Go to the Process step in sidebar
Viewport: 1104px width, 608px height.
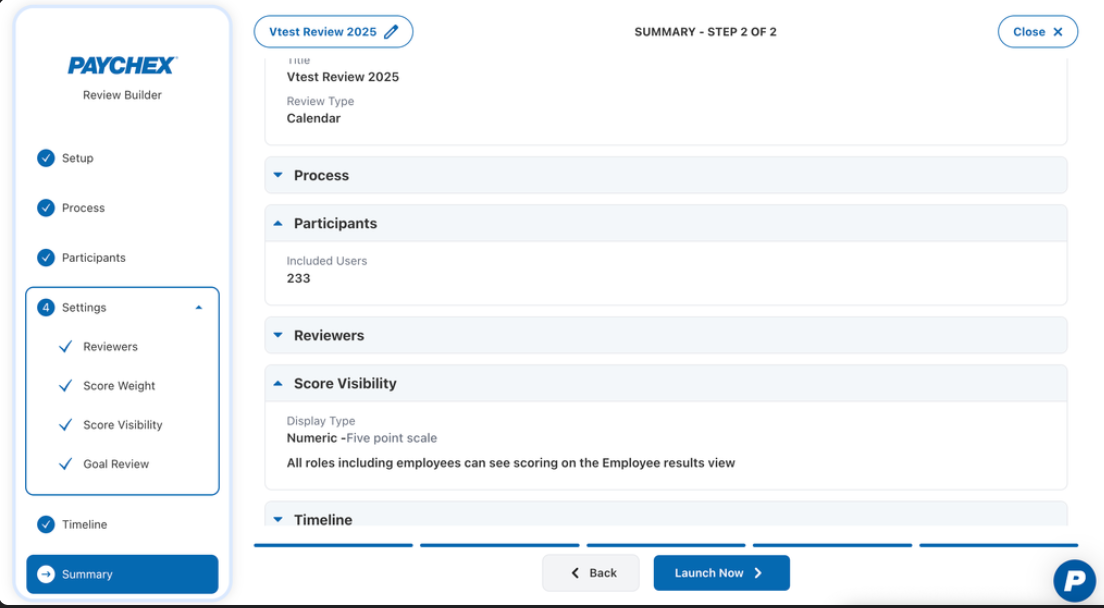[x=83, y=208]
